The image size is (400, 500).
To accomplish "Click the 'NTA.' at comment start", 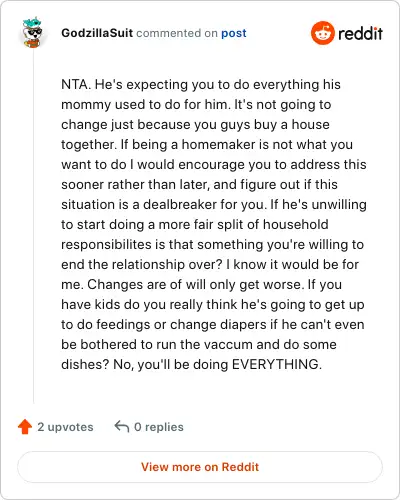I will (76, 84).
